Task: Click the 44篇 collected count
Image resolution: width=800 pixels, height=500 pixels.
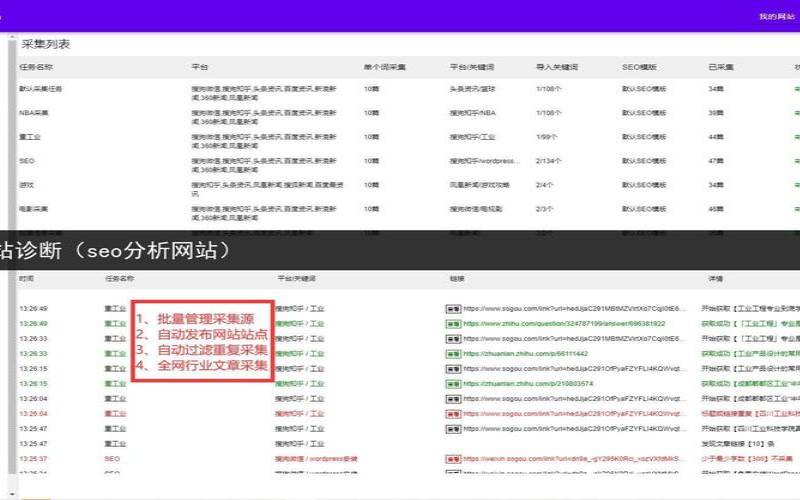Action: (716, 137)
